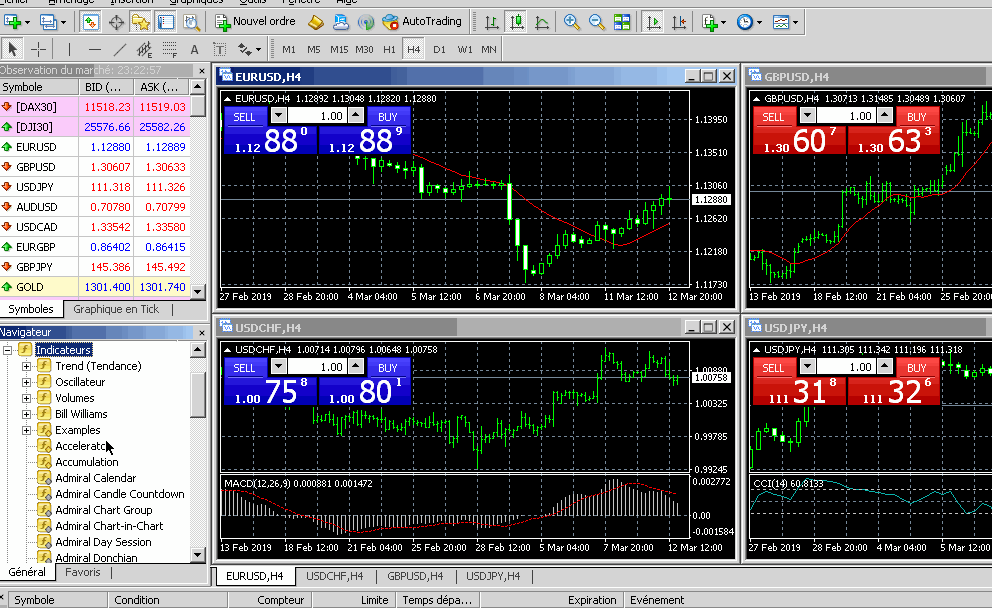Select the arrows drawing tool
The image size is (992, 608).
[x=245, y=49]
